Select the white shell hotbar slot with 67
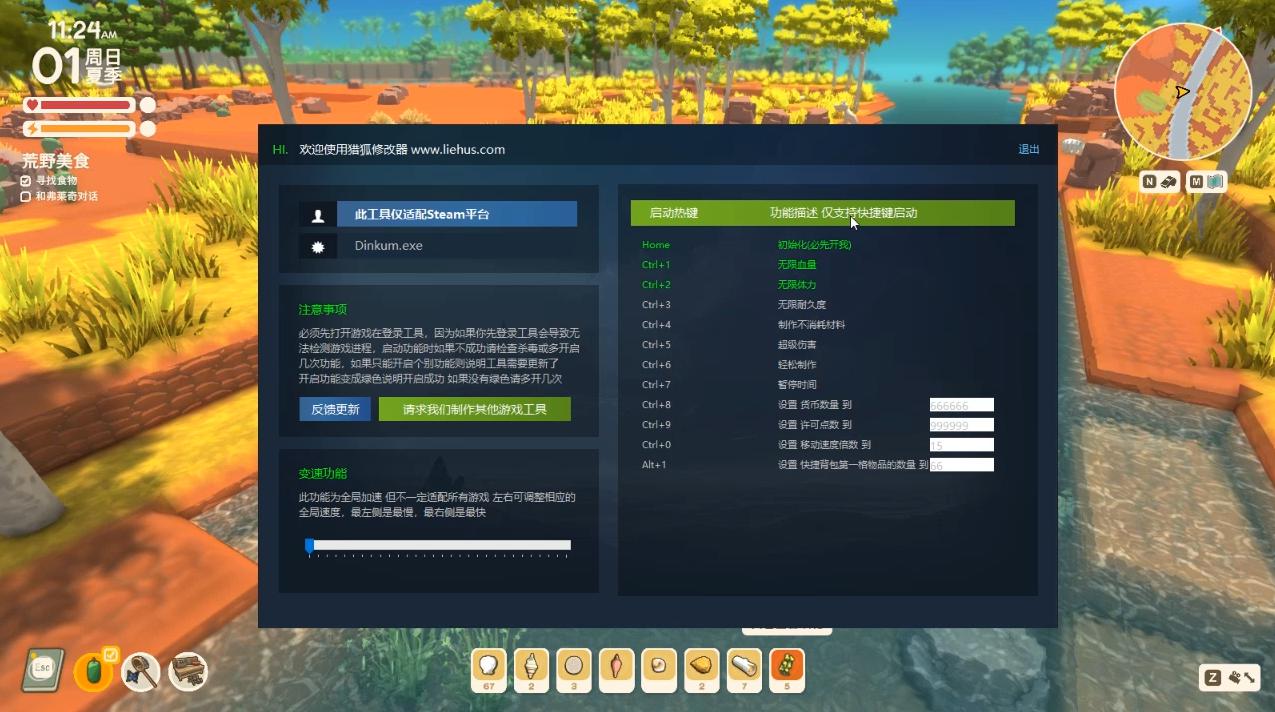 point(489,670)
